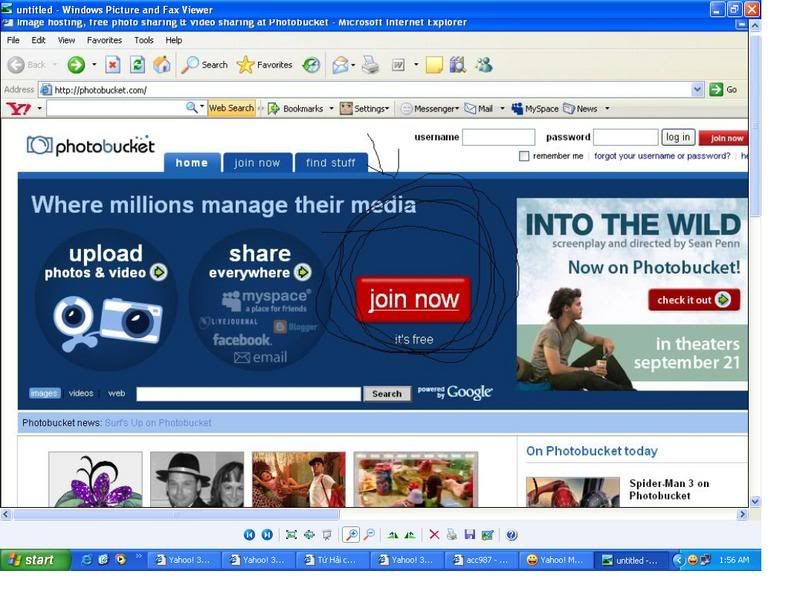The width and height of the screenshot is (800, 600).
Task: Click the Stop page icon
Action: [x=113, y=65]
